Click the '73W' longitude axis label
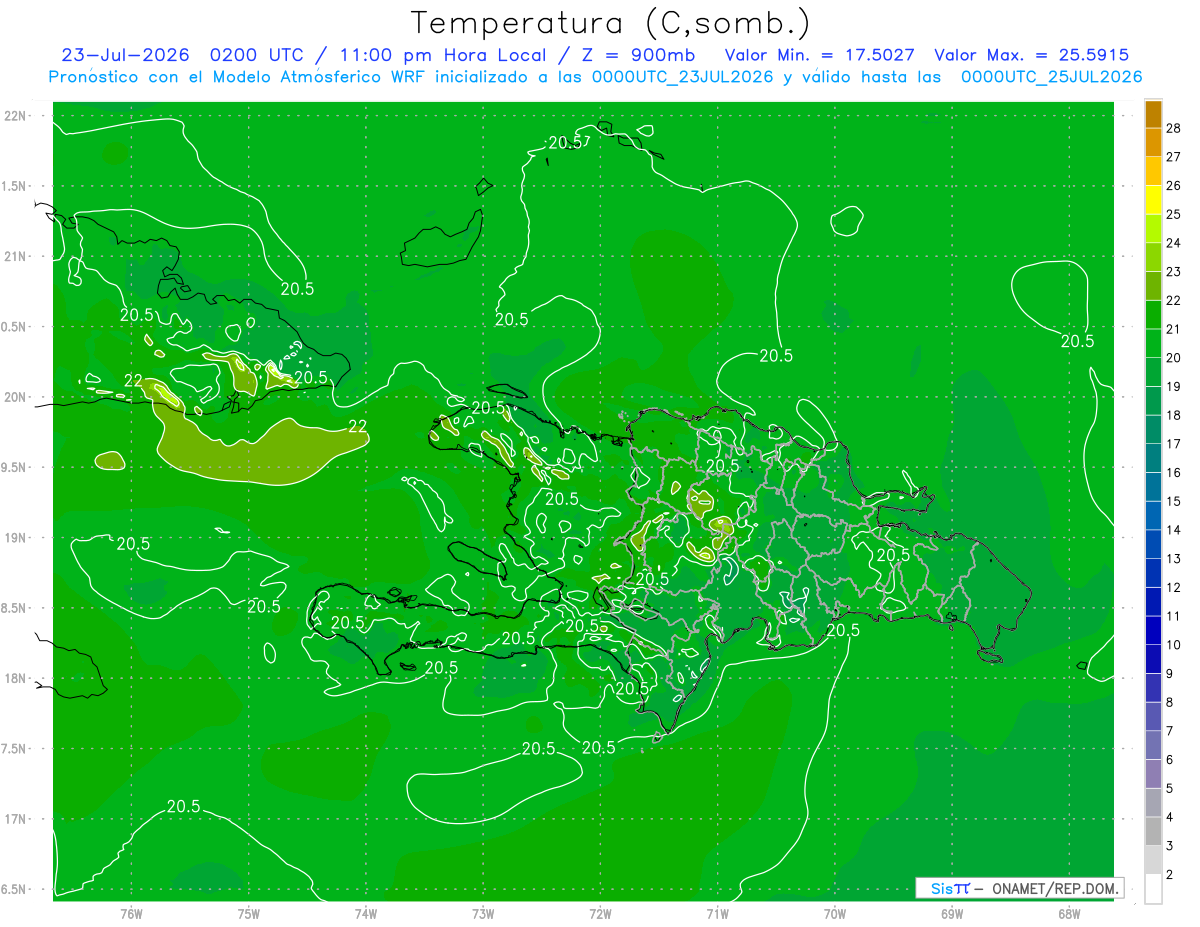This screenshot has height=927, width=1200. tap(483, 914)
